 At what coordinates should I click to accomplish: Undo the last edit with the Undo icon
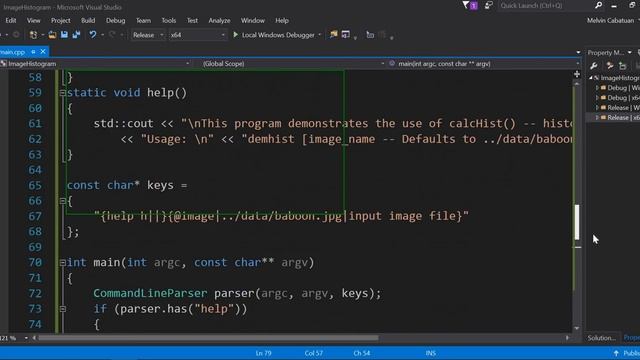(93, 35)
